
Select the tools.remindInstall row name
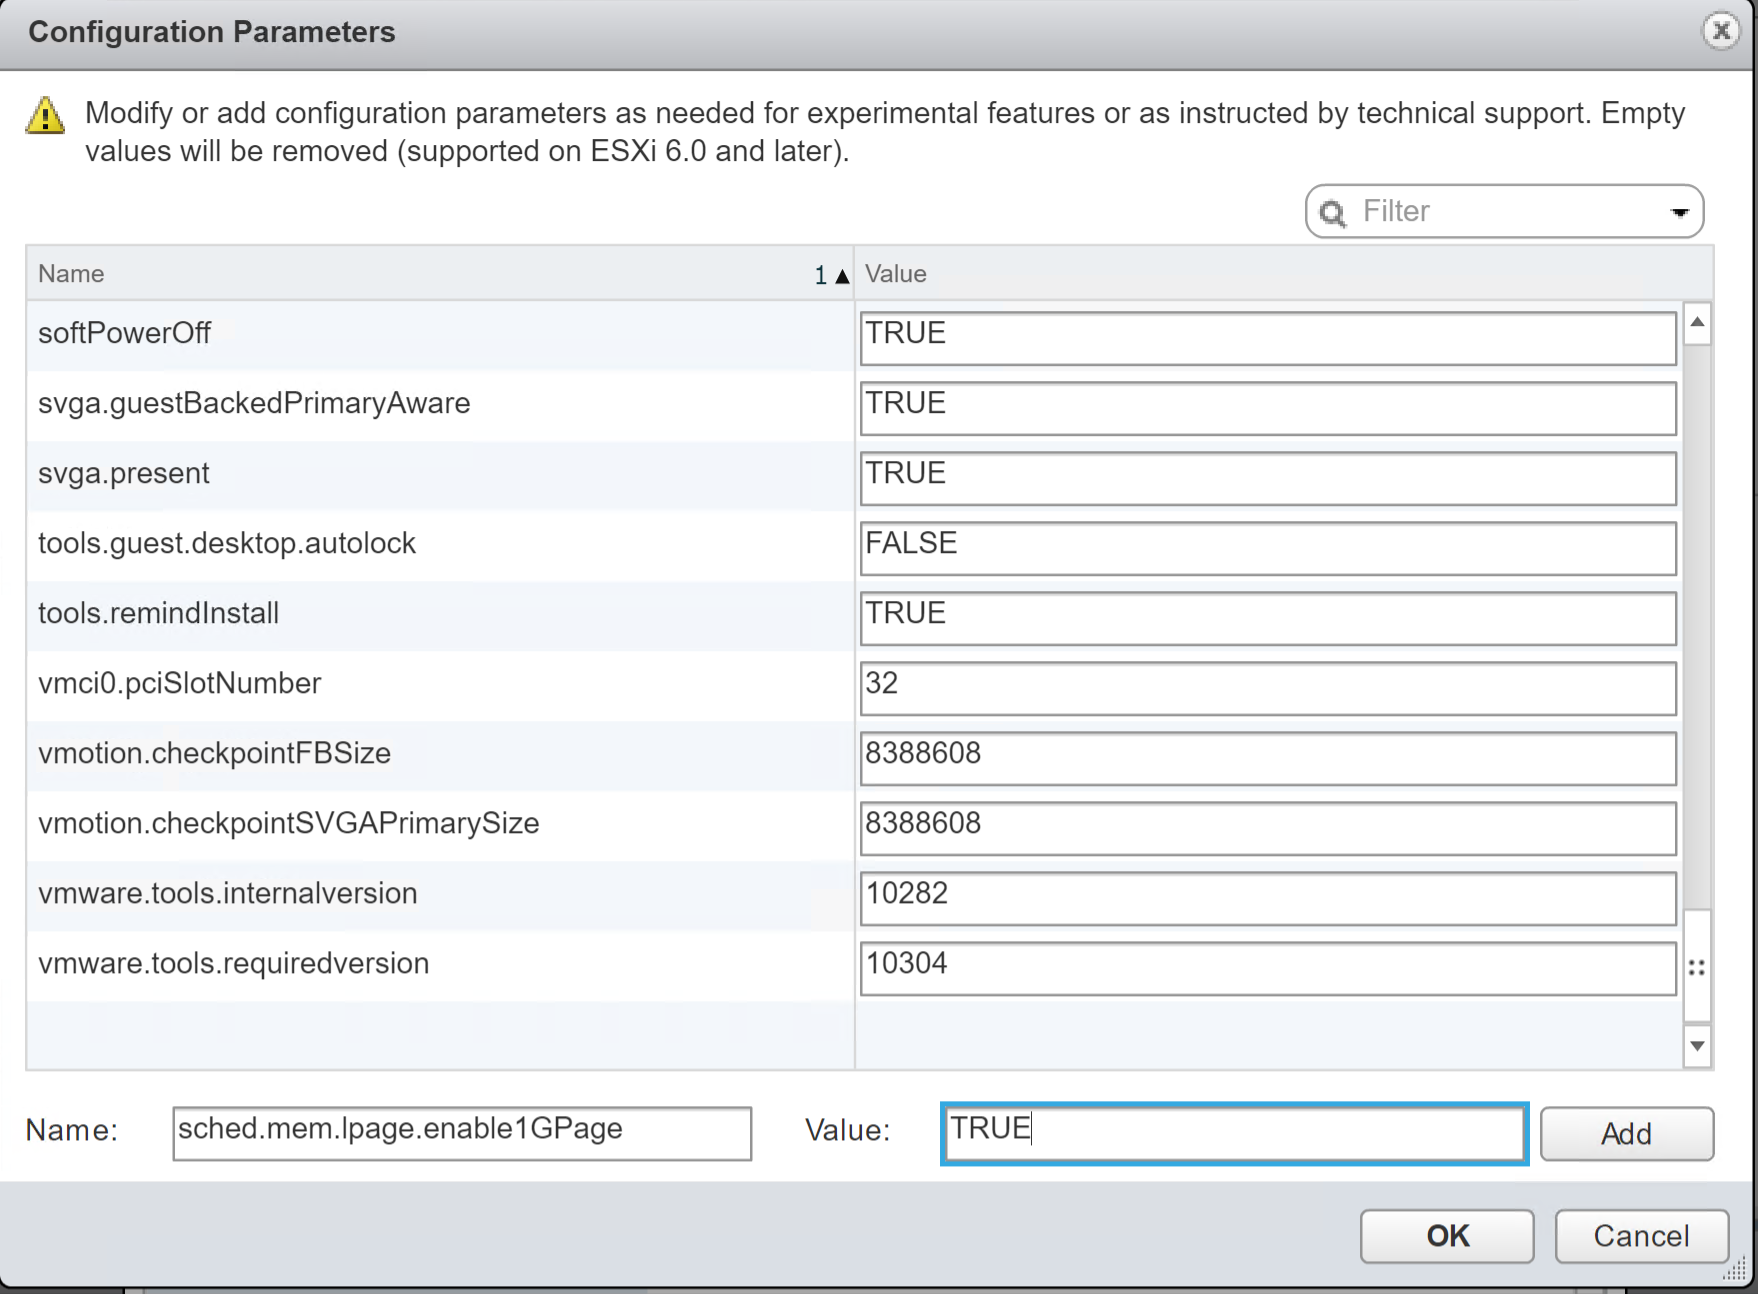coord(159,613)
